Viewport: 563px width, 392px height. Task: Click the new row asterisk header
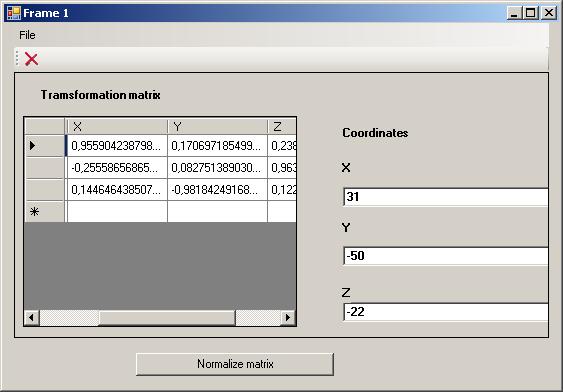coord(45,212)
